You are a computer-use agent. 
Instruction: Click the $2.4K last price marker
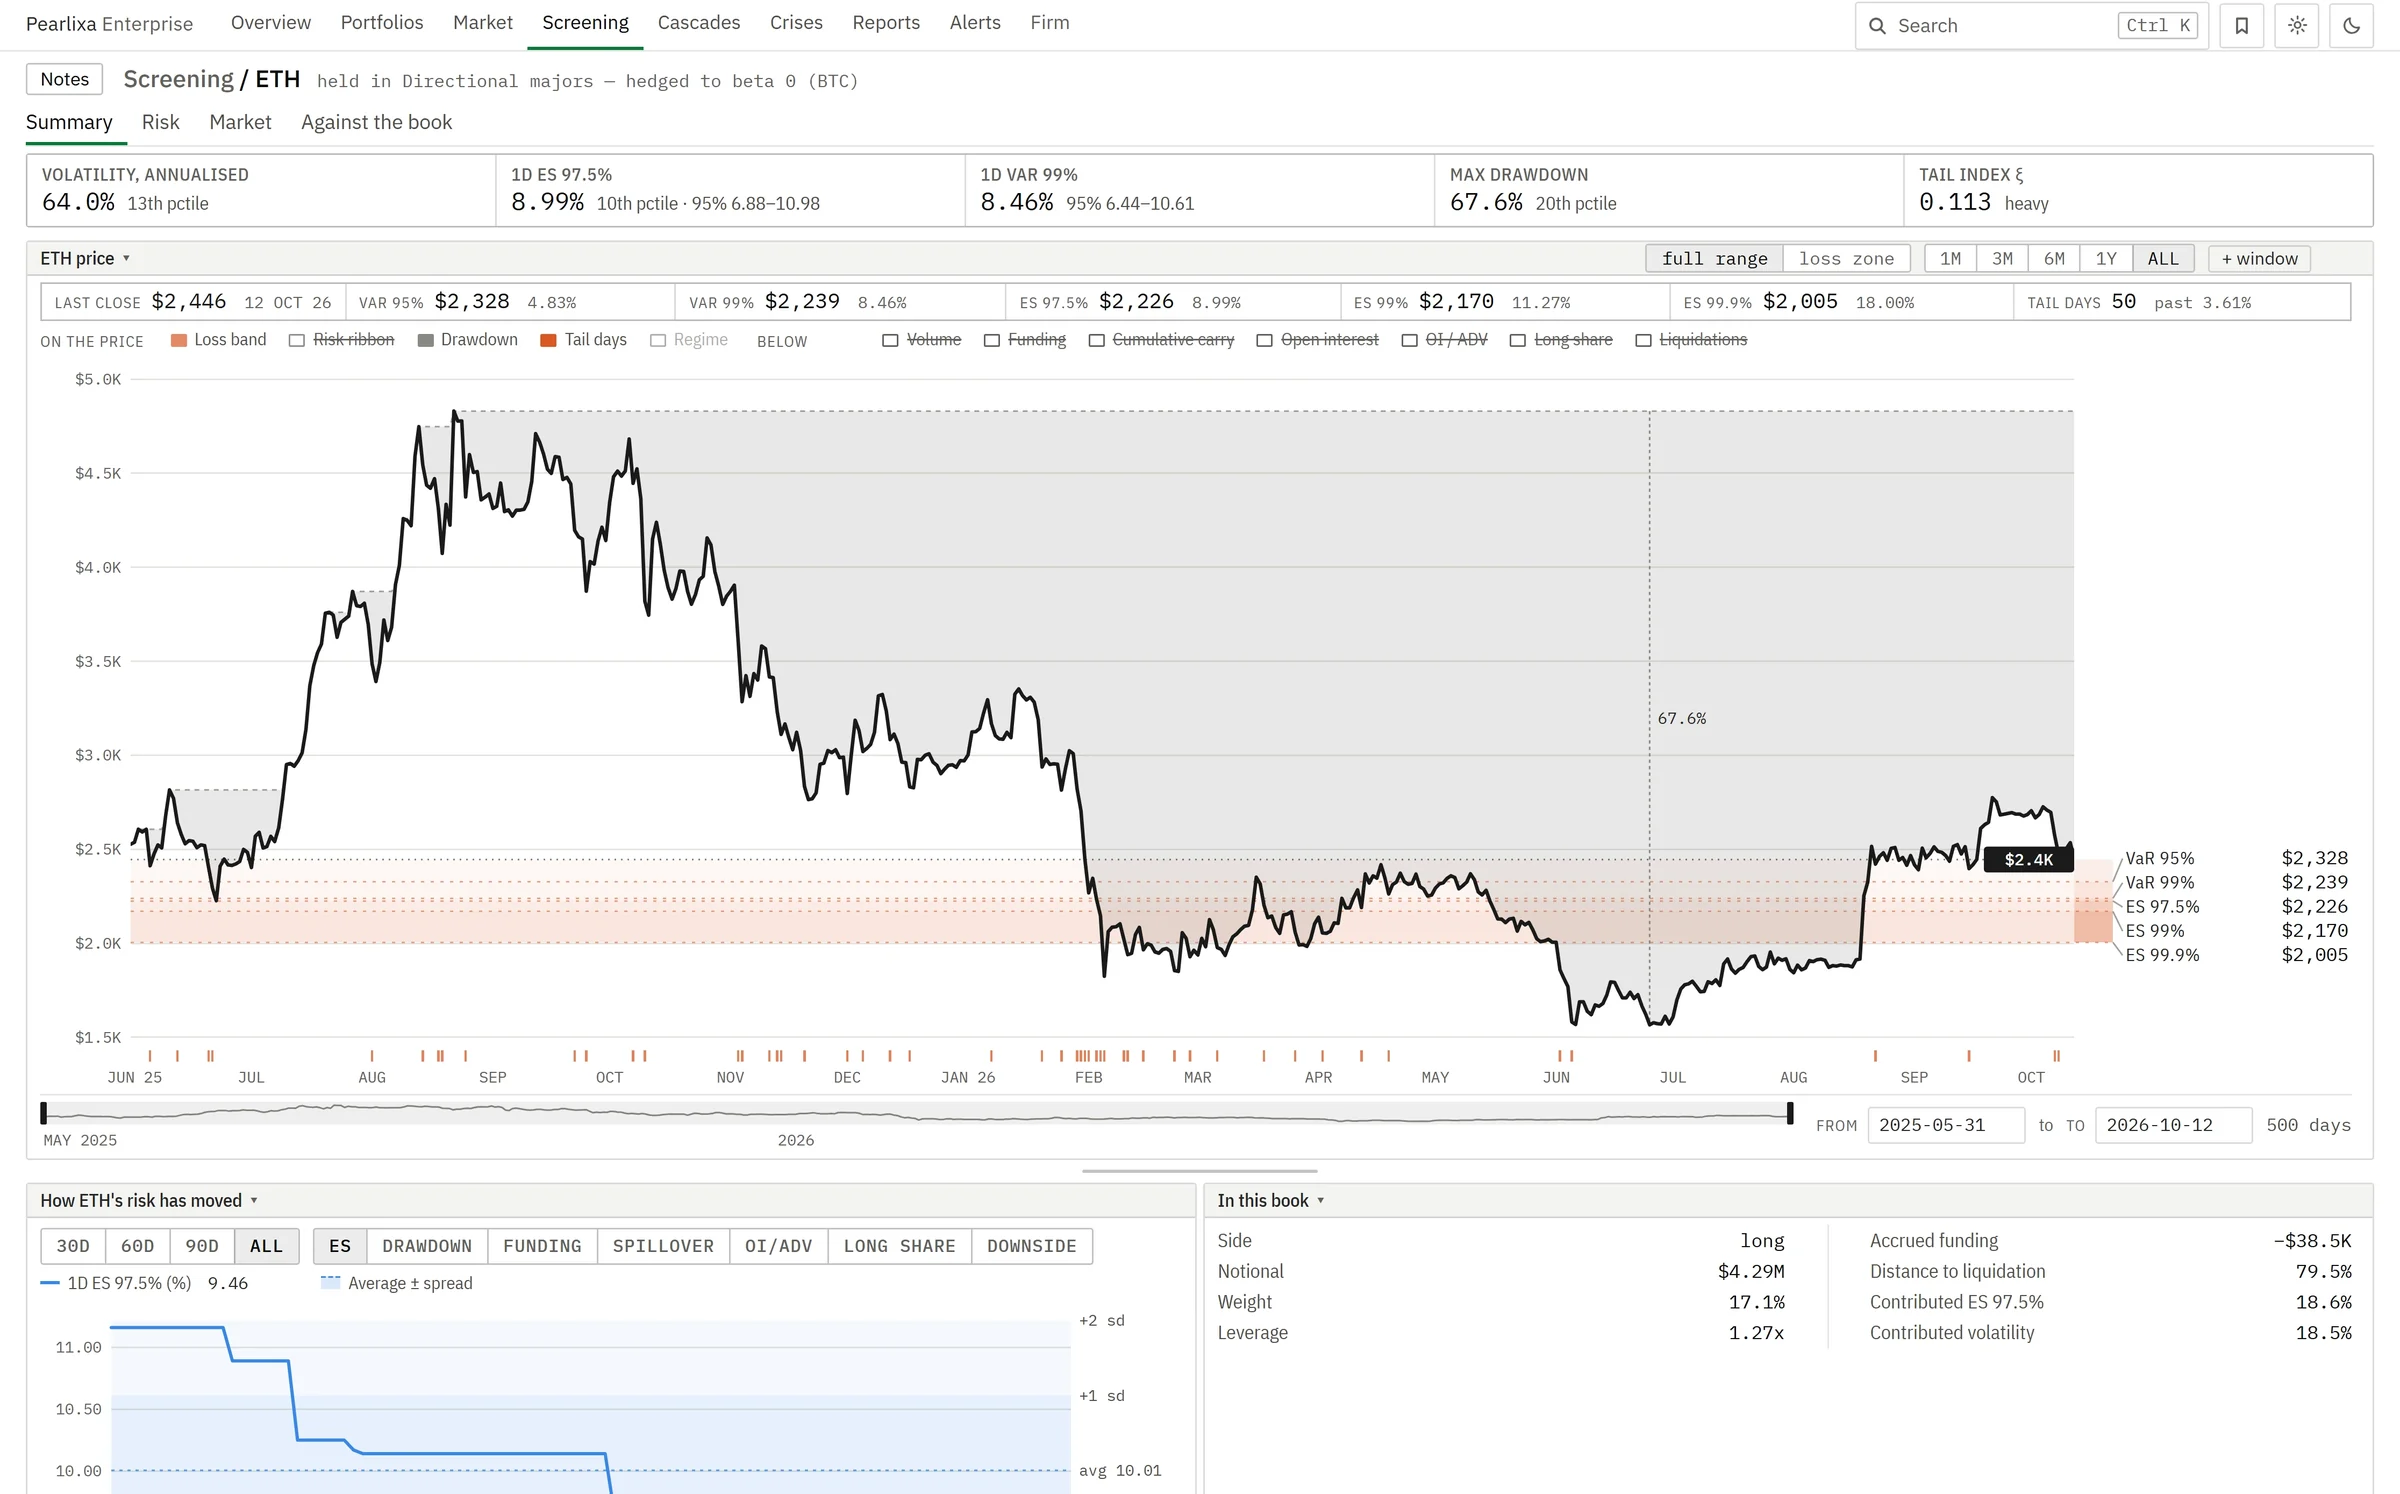tap(2028, 859)
